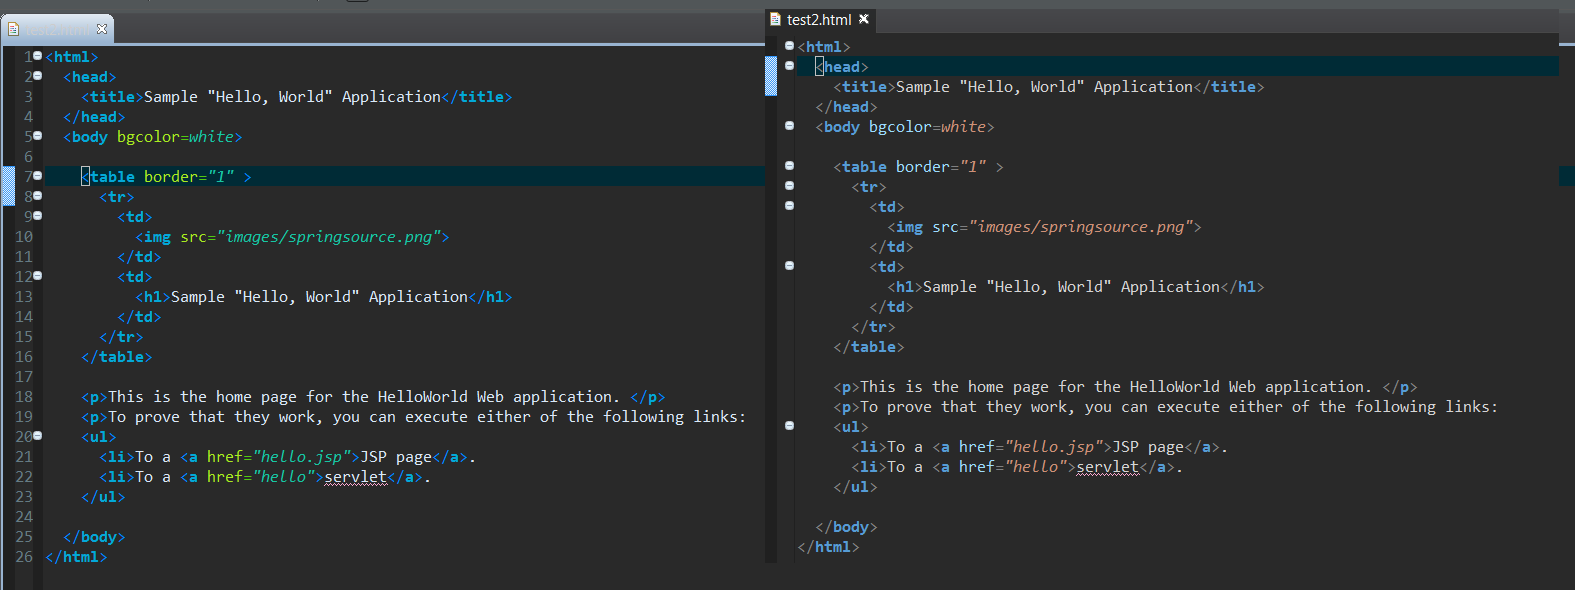The height and width of the screenshot is (590, 1575).
Task: Collapse the first td cell at line 9
Action: [38, 216]
